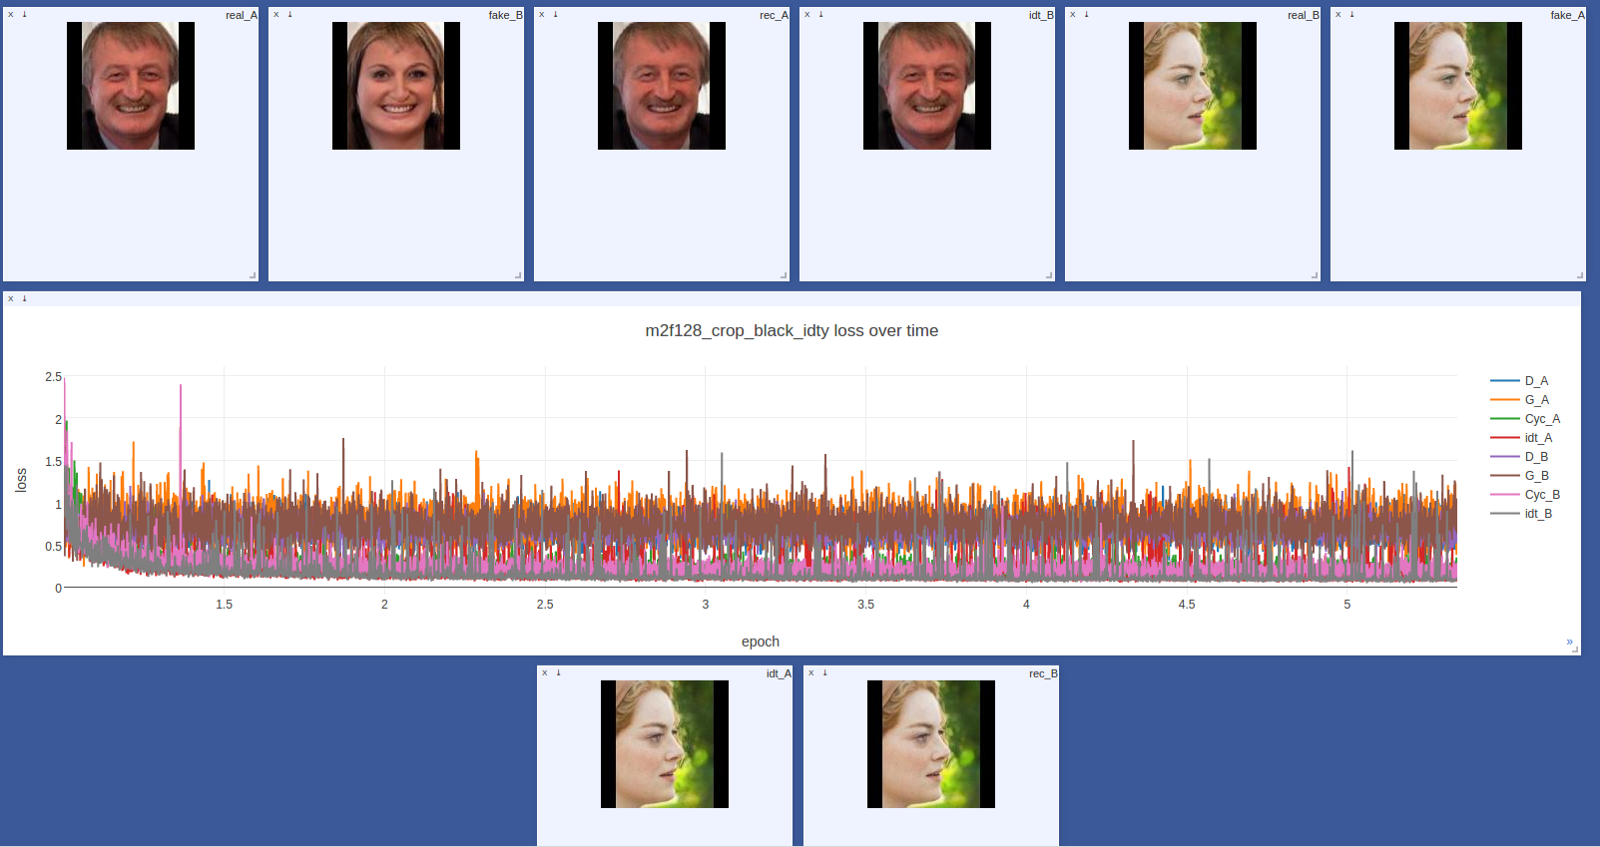Click the loss axis label
1600x847 pixels.
(x=21, y=481)
